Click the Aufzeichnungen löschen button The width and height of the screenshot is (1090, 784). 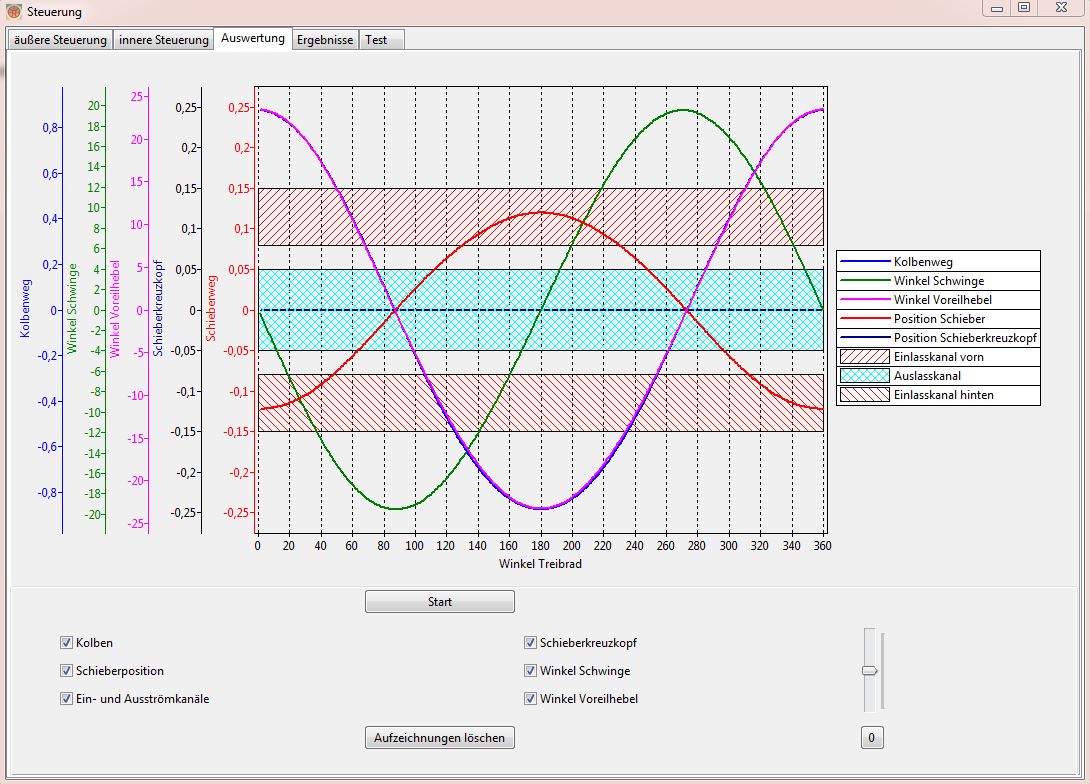[x=440, y=738]
